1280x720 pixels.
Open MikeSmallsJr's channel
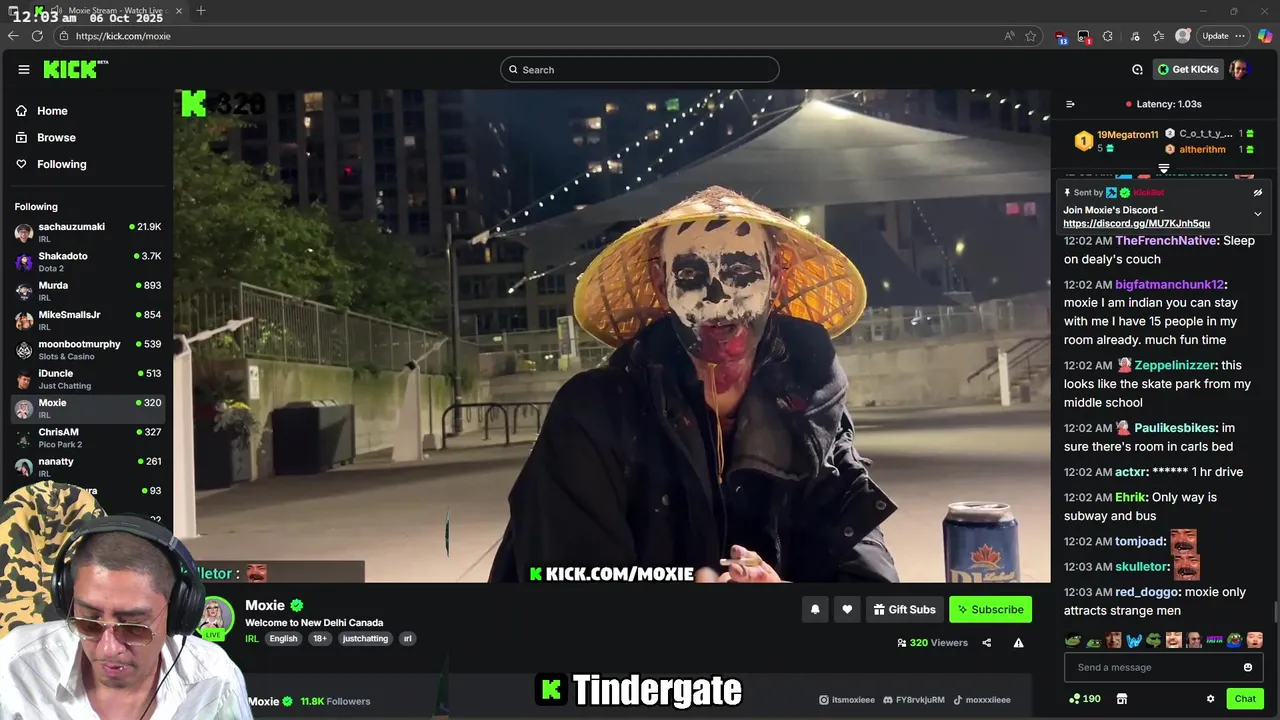point(88,320)
